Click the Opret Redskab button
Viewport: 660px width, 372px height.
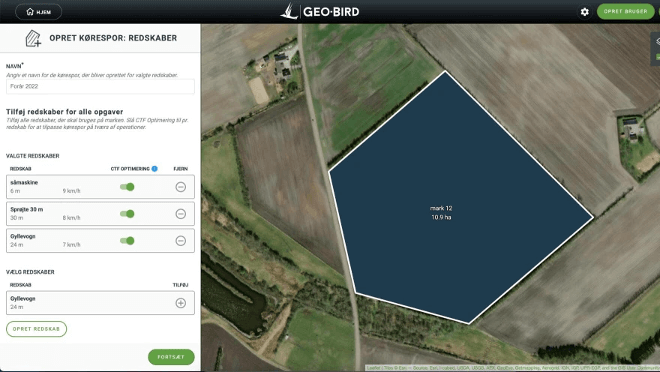pyautogui.click(x=36, y=329)
